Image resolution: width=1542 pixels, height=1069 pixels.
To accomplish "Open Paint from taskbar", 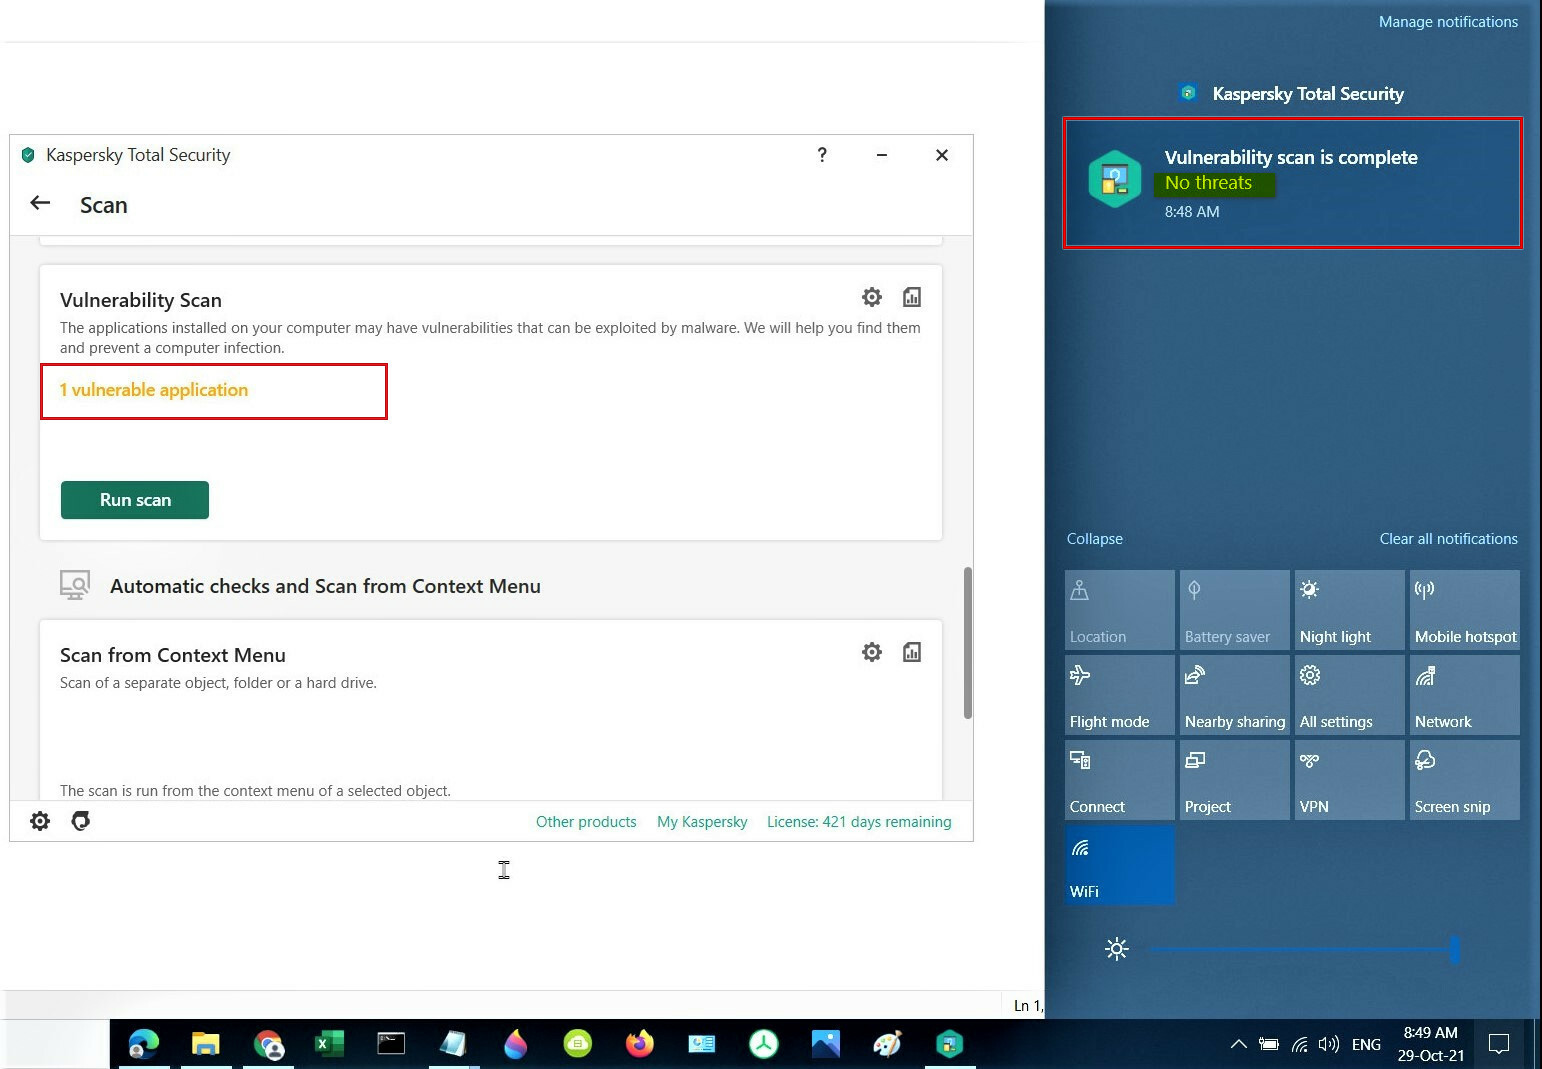I will coord(887,1044).
